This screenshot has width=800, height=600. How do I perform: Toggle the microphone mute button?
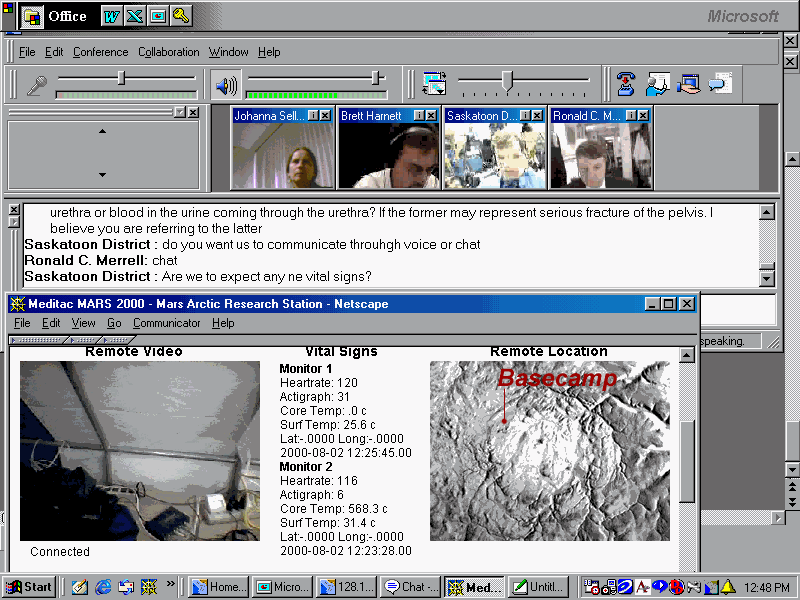tap(36, 85)
